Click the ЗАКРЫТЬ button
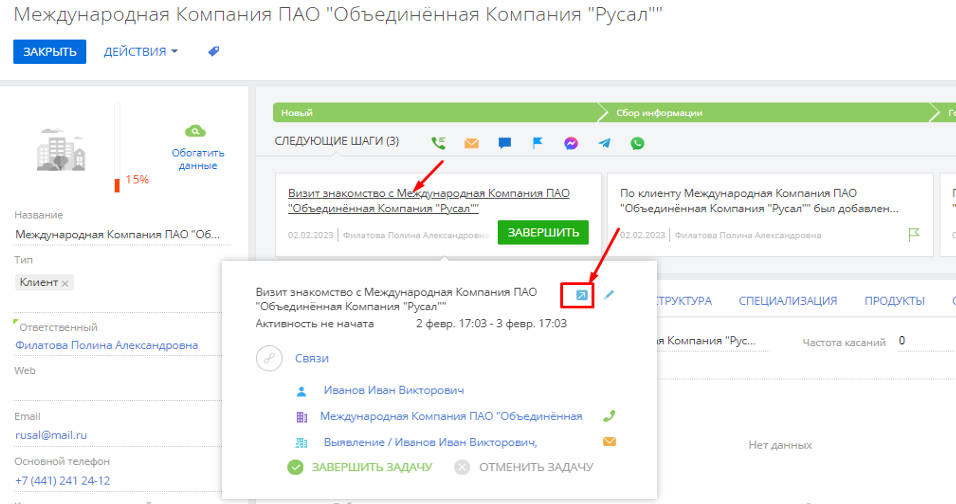This screenshot has width=956, height=504. [x=49, y=52]
